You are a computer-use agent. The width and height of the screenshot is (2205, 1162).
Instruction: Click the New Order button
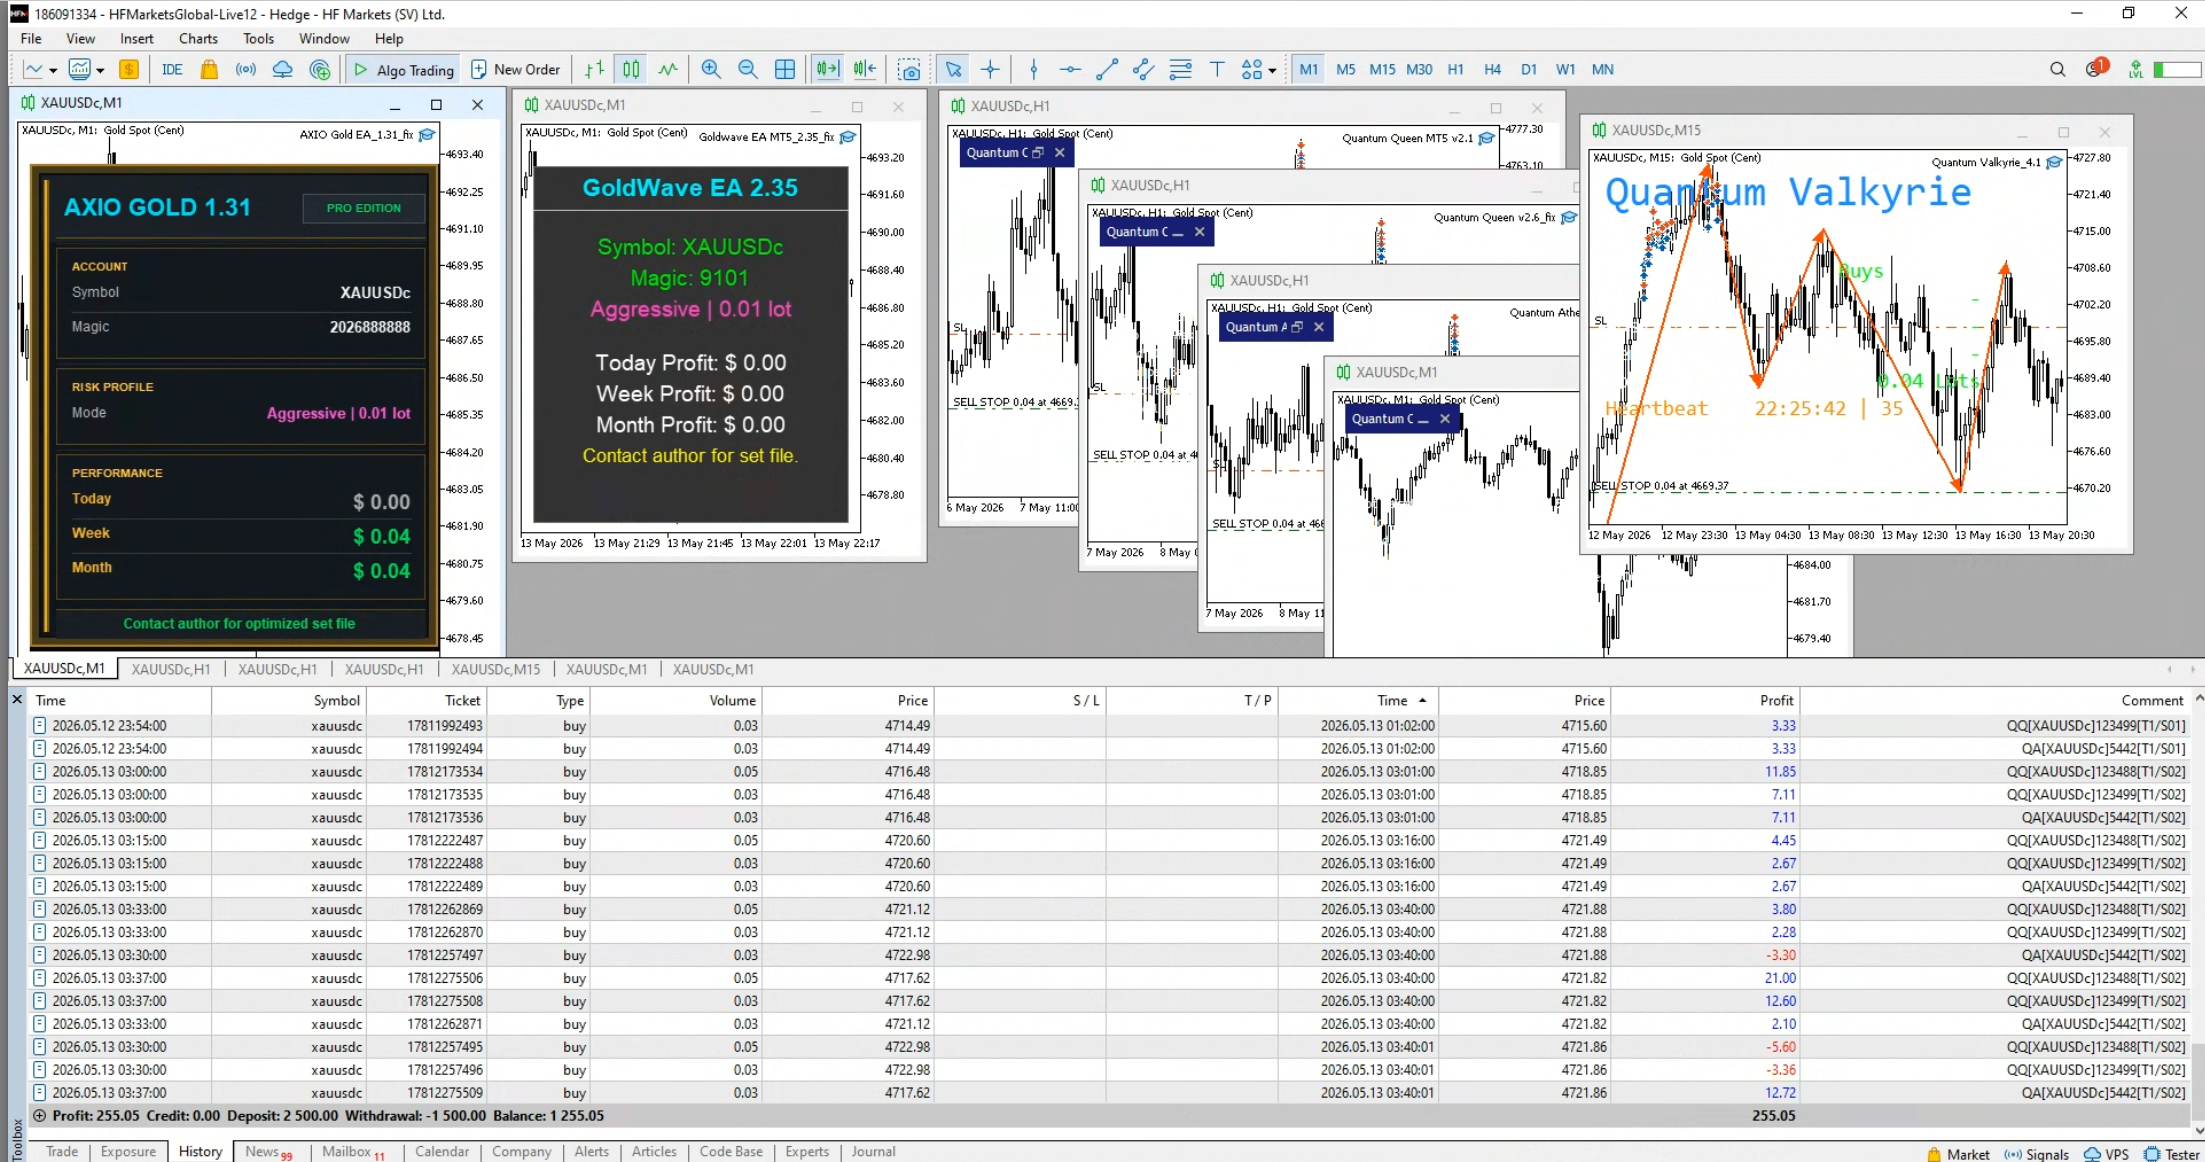coord(515,69)
